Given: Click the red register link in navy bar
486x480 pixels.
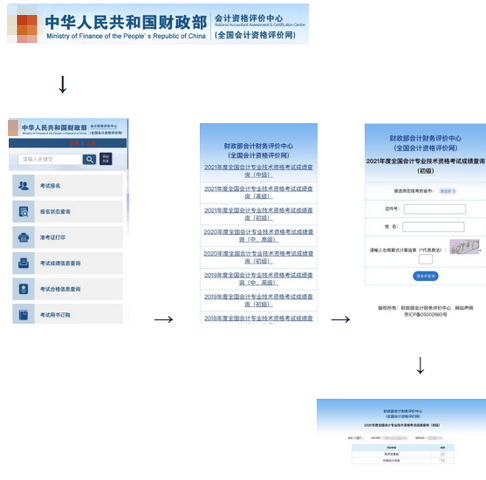Looking at the screenshot, I should pyautogui.click(x=91, y=143).
